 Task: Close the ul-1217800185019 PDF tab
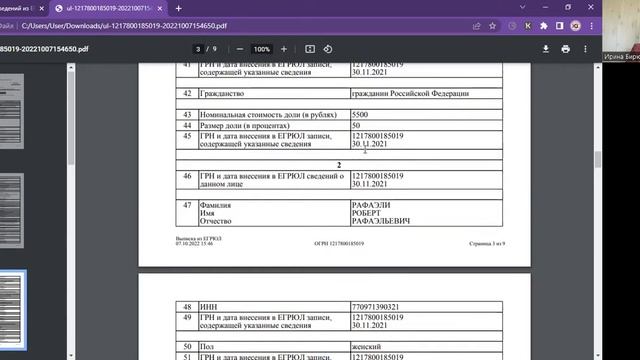tap(160, 8)
